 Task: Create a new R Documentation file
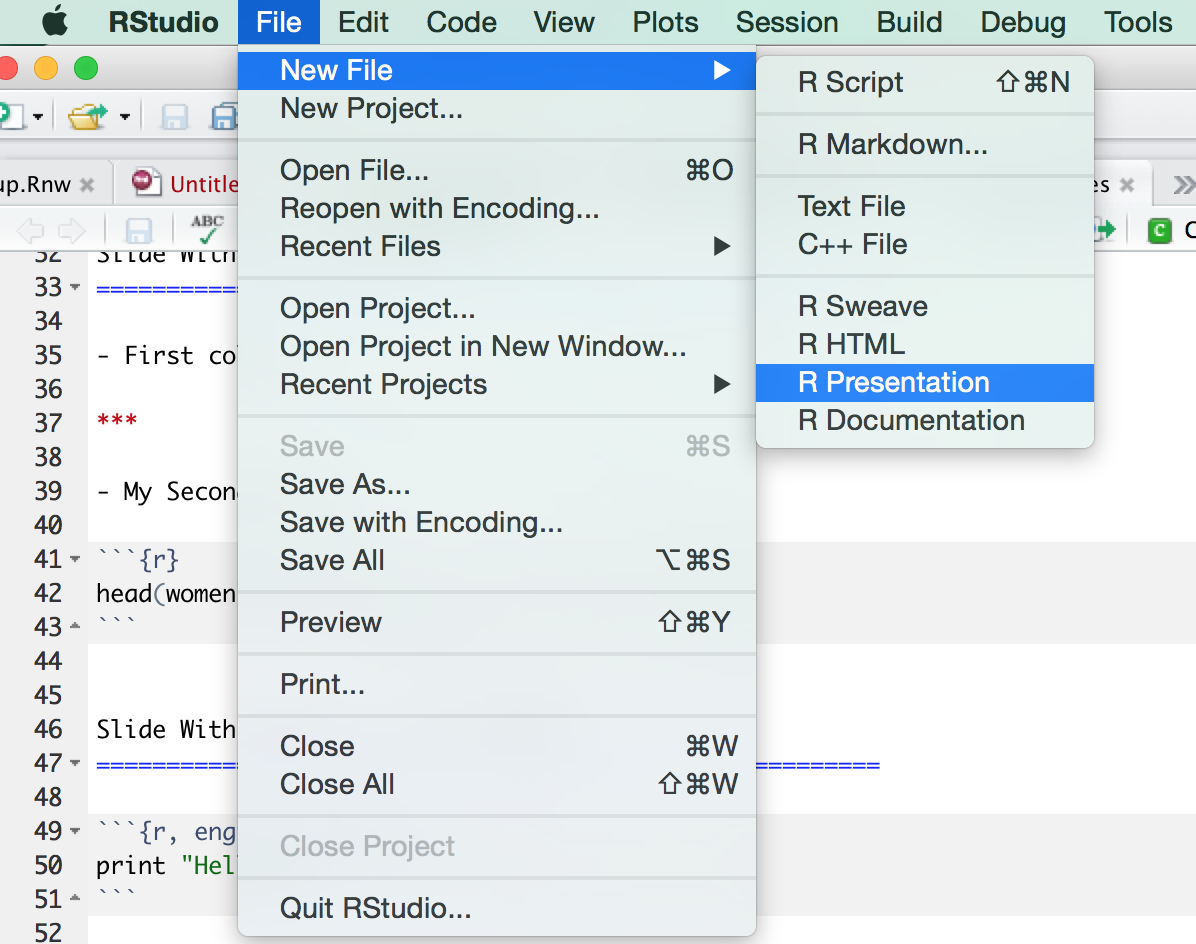coord(924,420)
